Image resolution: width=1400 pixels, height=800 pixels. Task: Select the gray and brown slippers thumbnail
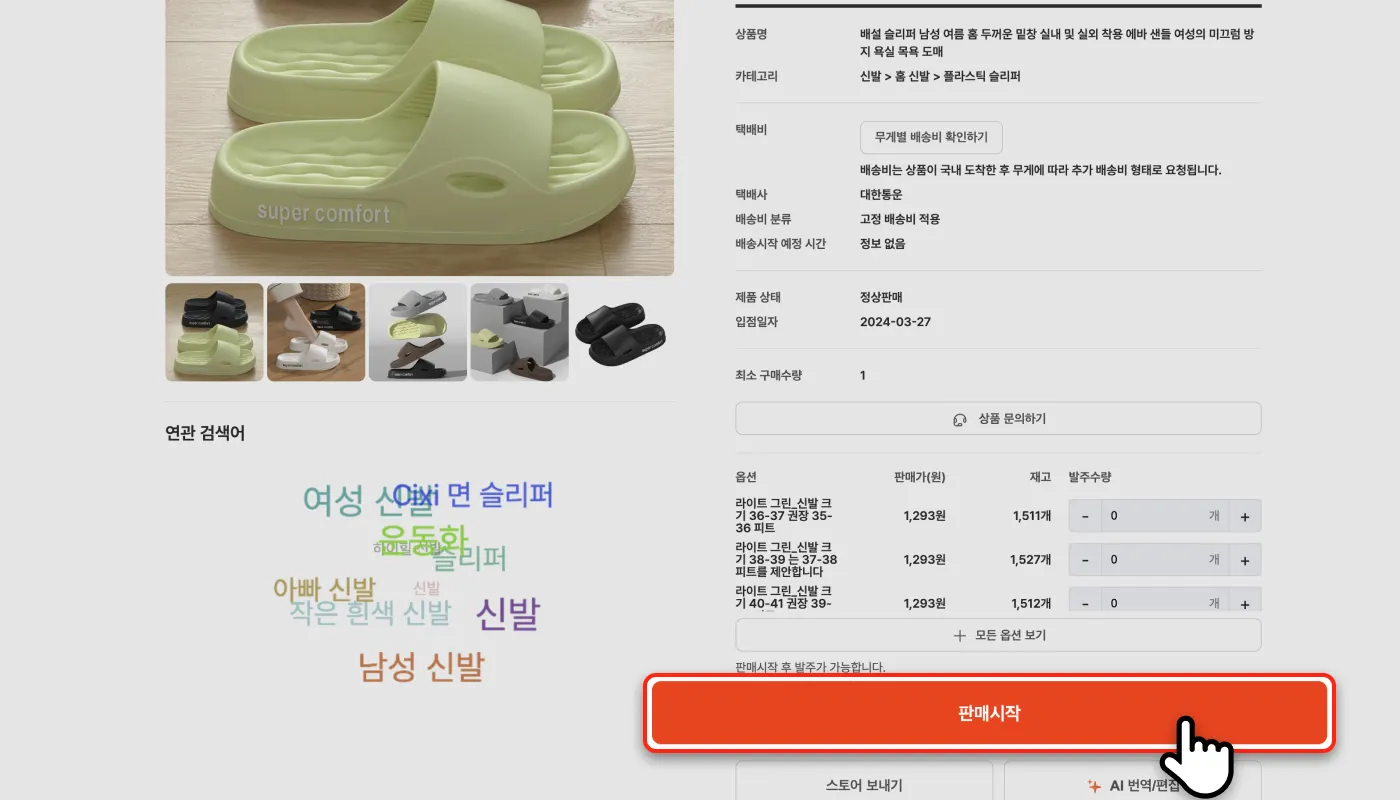[x=418, y=332]
